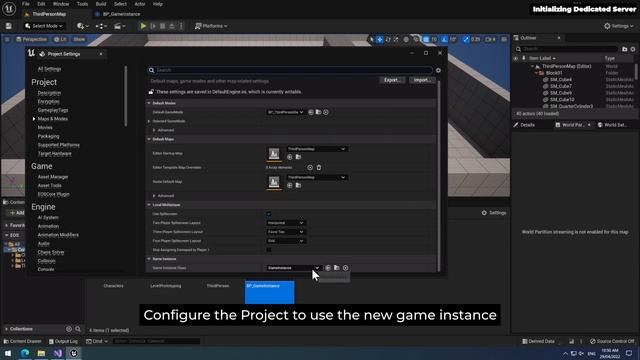Click the Perspective viewport button
Viewport: 640px width, 360px height.
point(31,40)
